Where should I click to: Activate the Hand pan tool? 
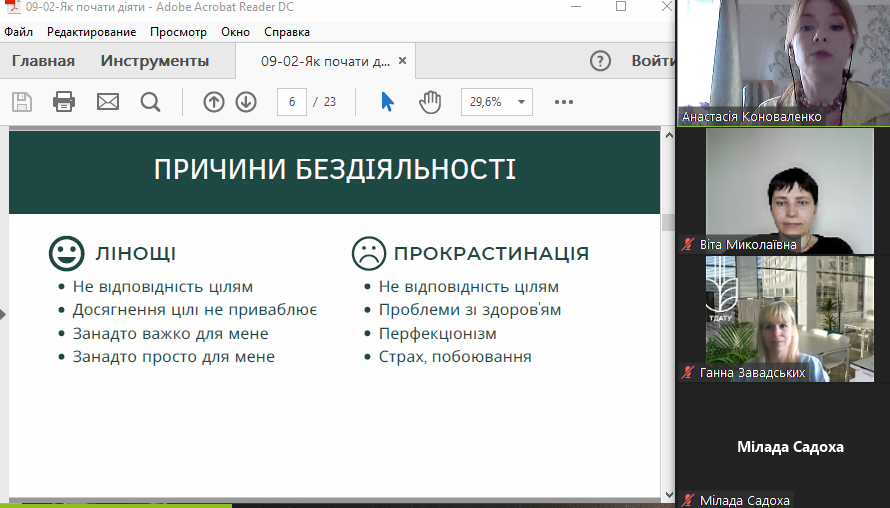(x=430, y=101)
